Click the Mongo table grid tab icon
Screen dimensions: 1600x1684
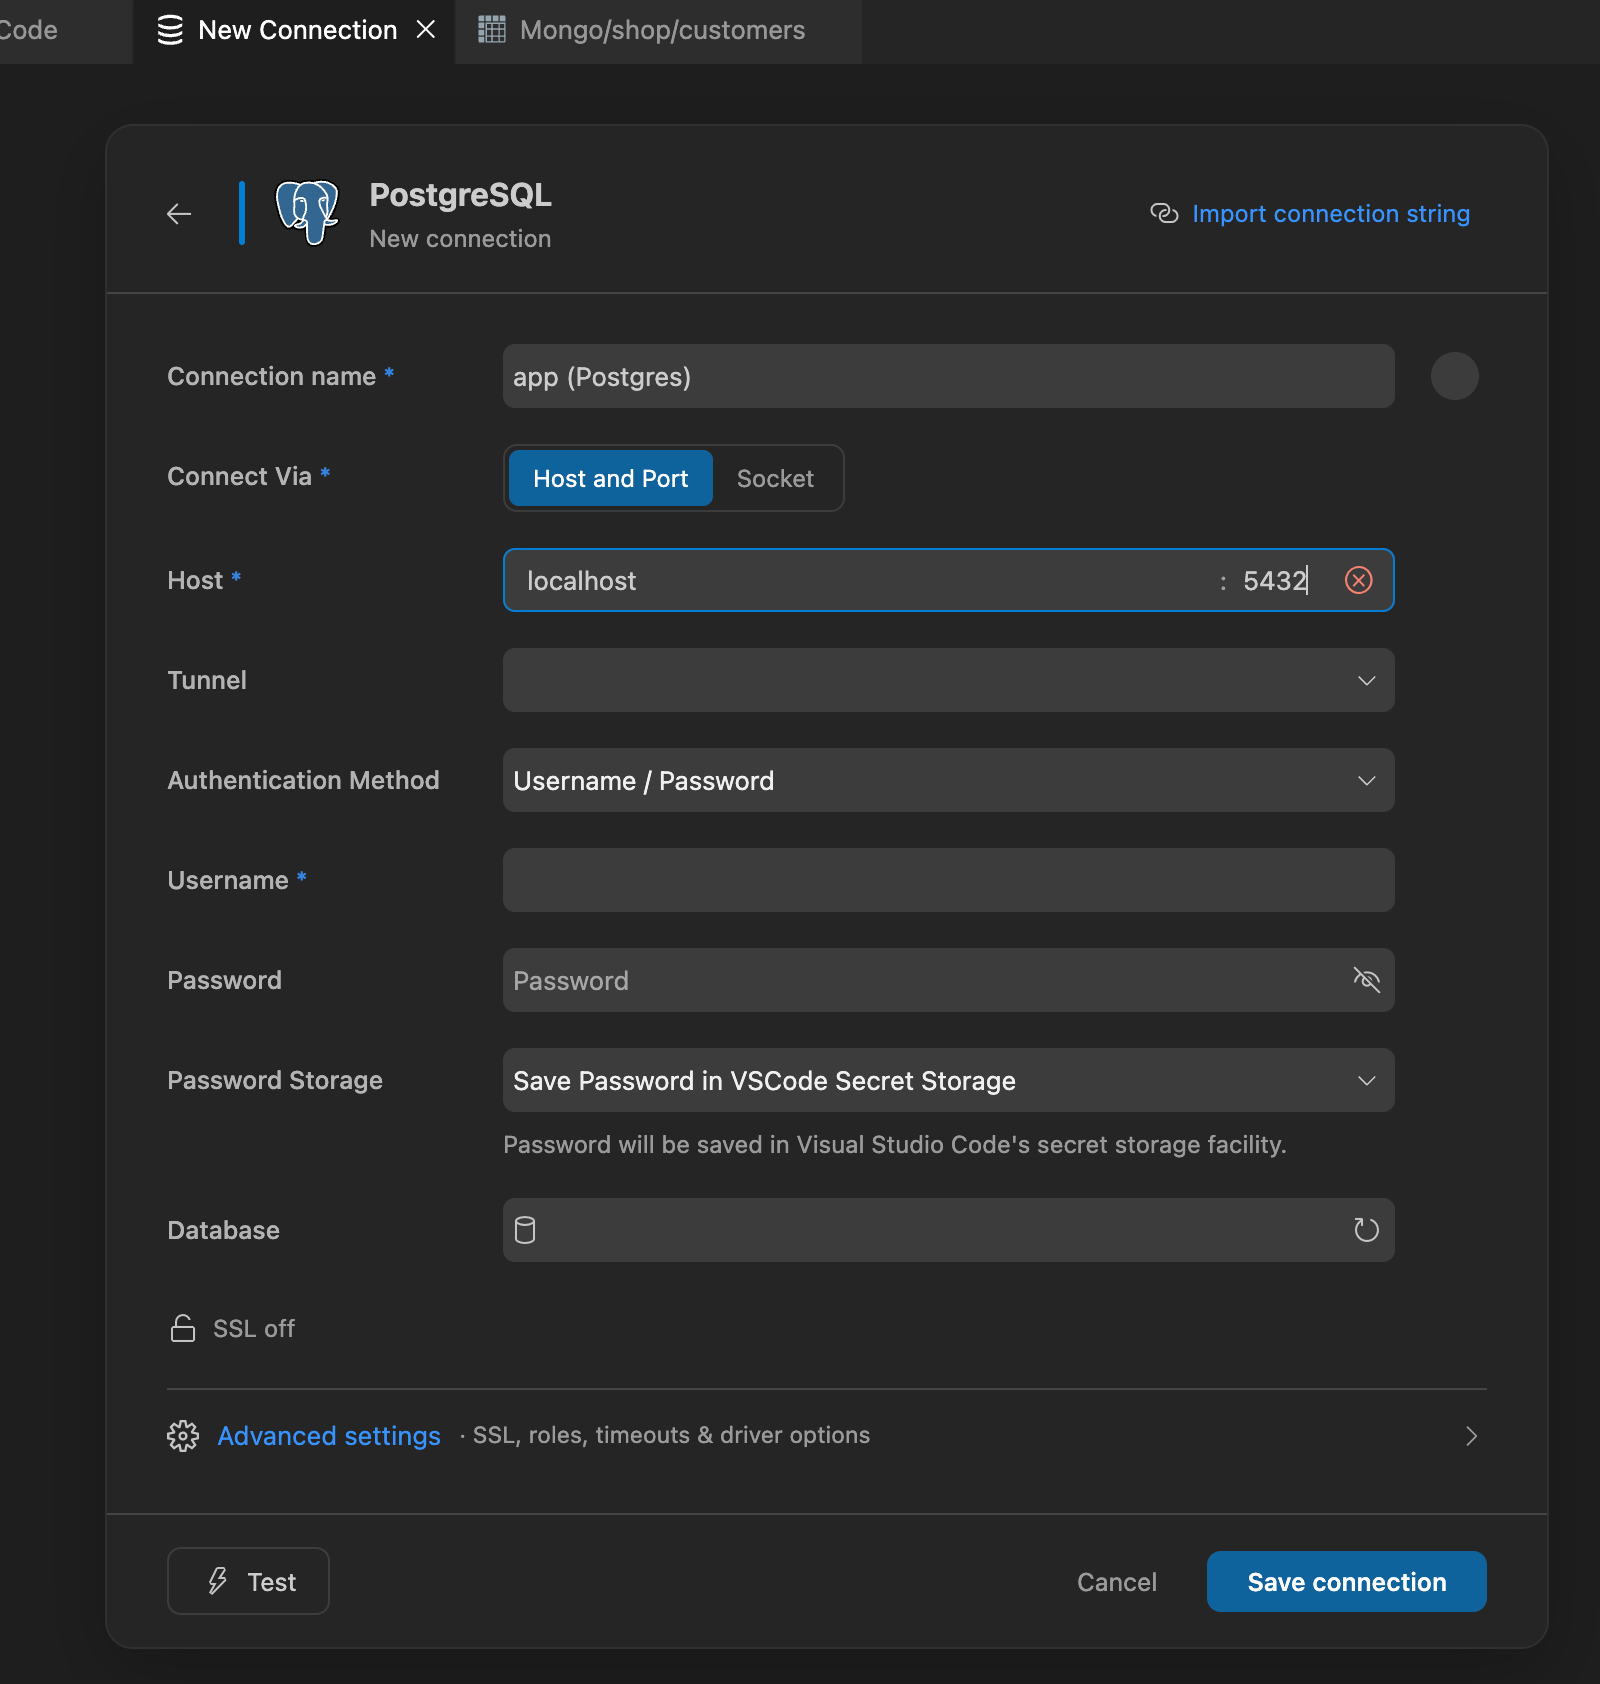click(x=491, y=30)
